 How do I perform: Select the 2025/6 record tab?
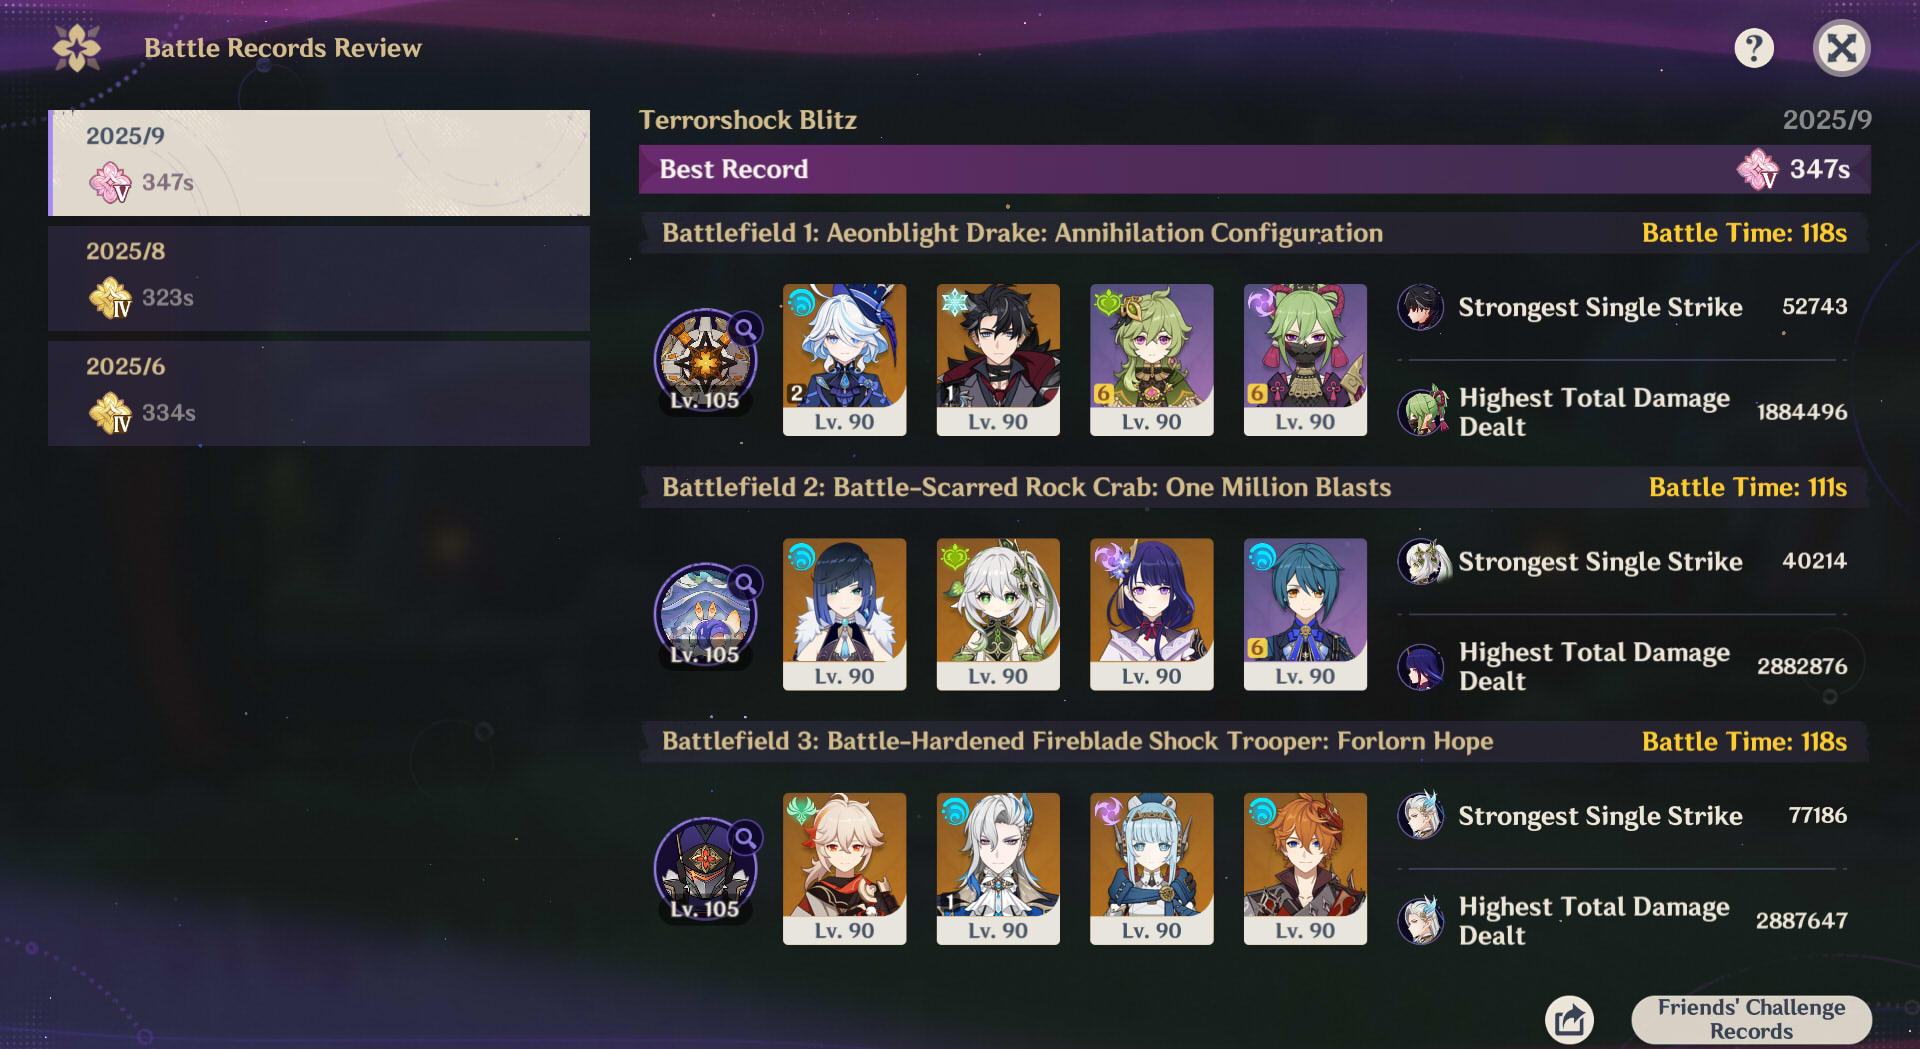click(x=320, y=393)
